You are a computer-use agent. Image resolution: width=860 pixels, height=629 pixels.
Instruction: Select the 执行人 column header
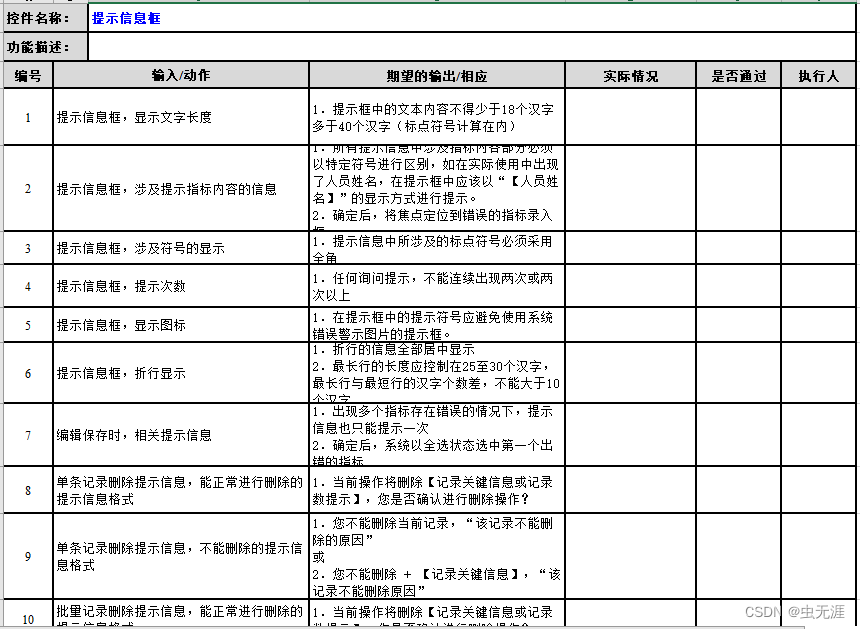(x=818, y=75)
